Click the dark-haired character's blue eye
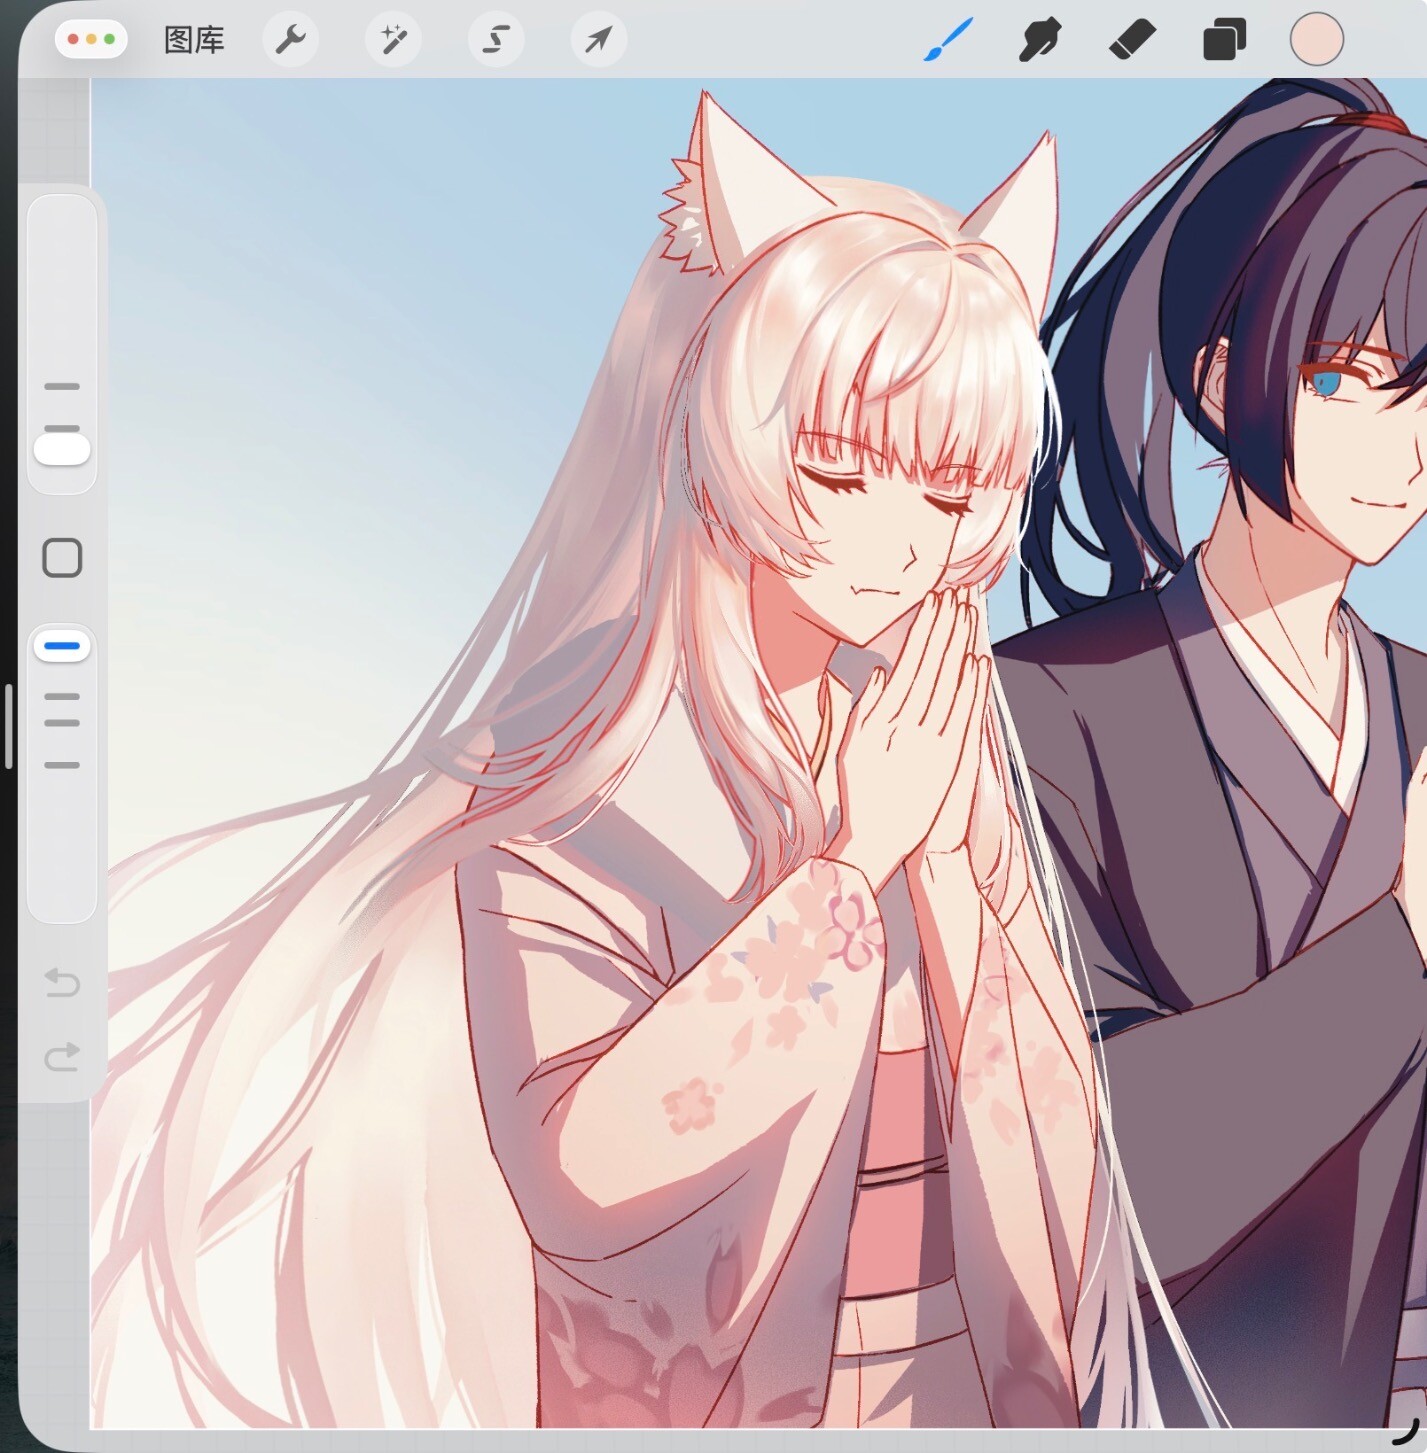 pos(1326,382)
